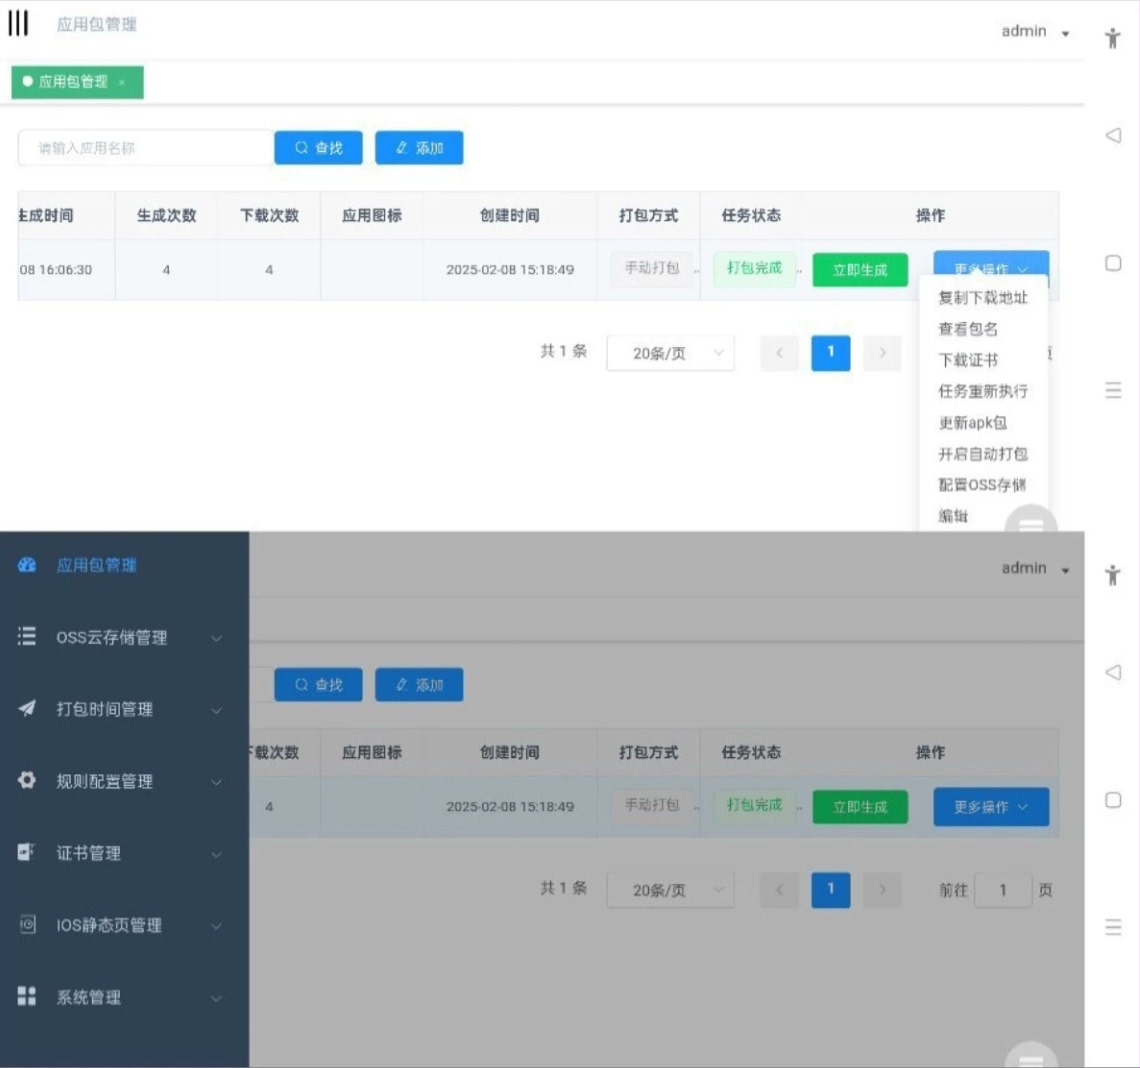Click 2025-02-08 15:18:49 cell in bottom screen
The height and width of the screenshot is (1068, 1140).
pos(510,806)
